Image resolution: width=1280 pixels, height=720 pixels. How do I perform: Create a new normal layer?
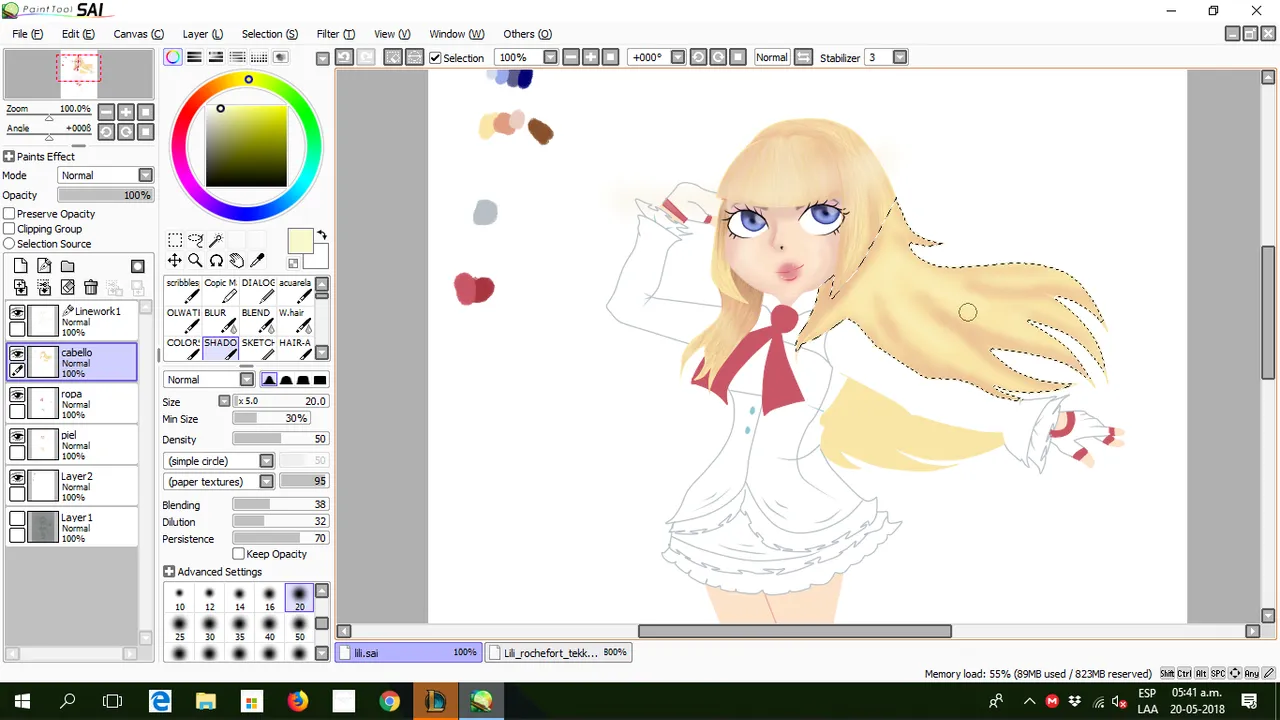(20, 266)
